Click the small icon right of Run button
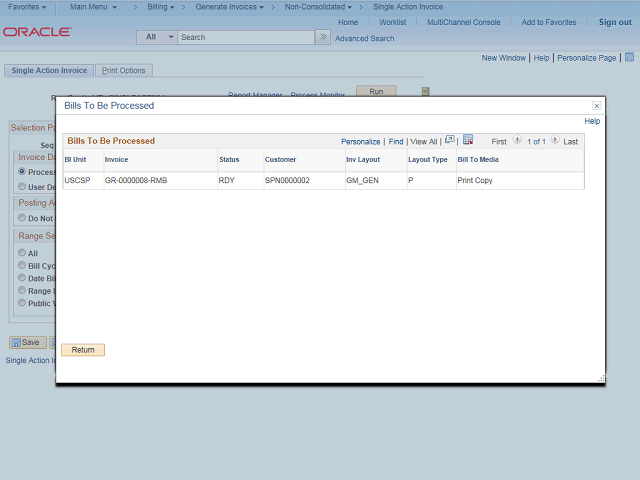 point(425,91)
